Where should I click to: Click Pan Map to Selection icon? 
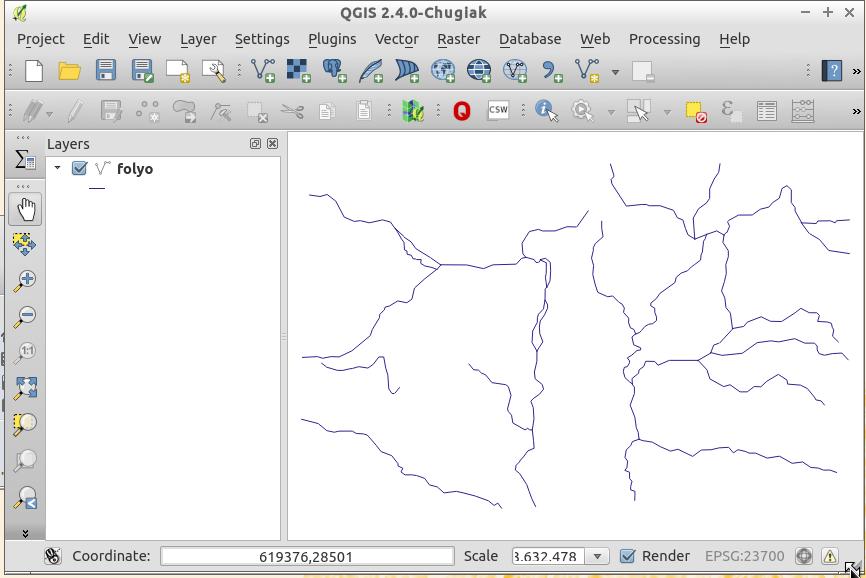[x=24, y=244]
